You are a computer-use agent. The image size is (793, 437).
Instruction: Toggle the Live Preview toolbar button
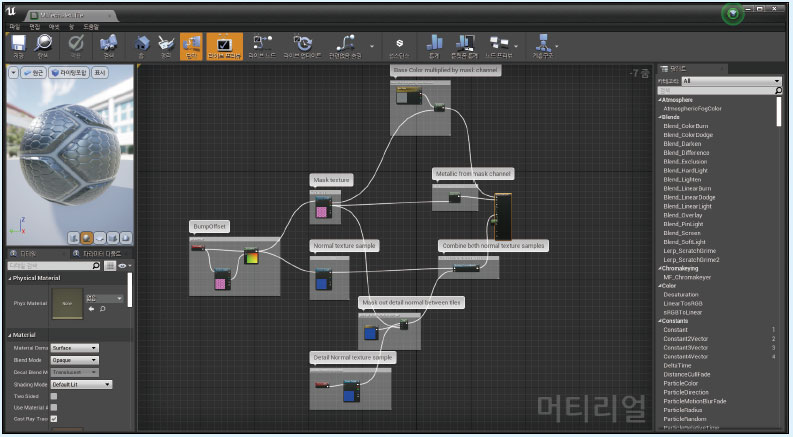[224, 47]
